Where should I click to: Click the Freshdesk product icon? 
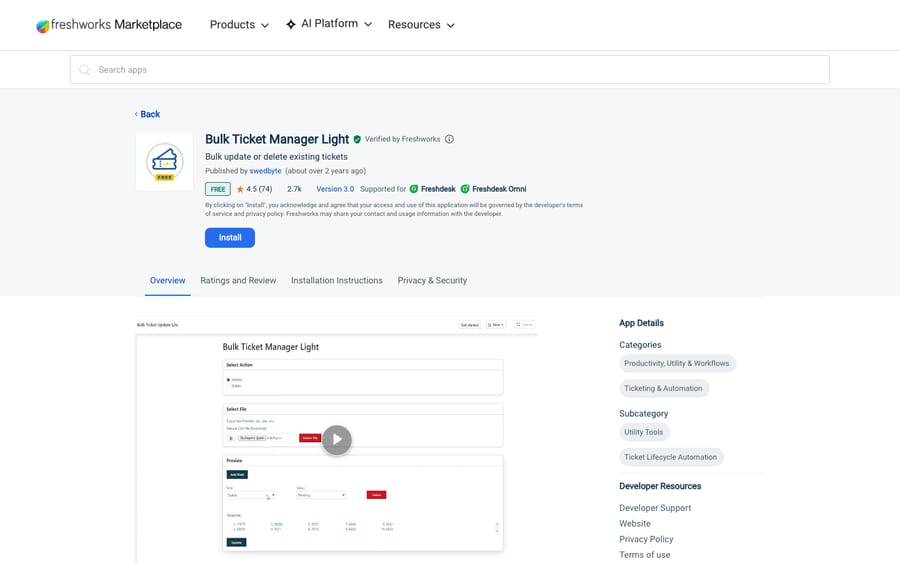point(414,189)
